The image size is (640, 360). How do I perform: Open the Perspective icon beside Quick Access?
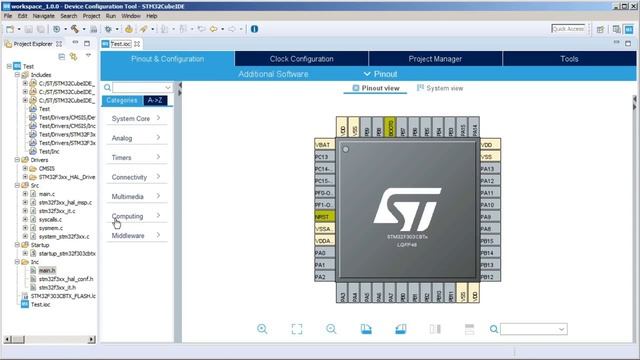(600, 29)
